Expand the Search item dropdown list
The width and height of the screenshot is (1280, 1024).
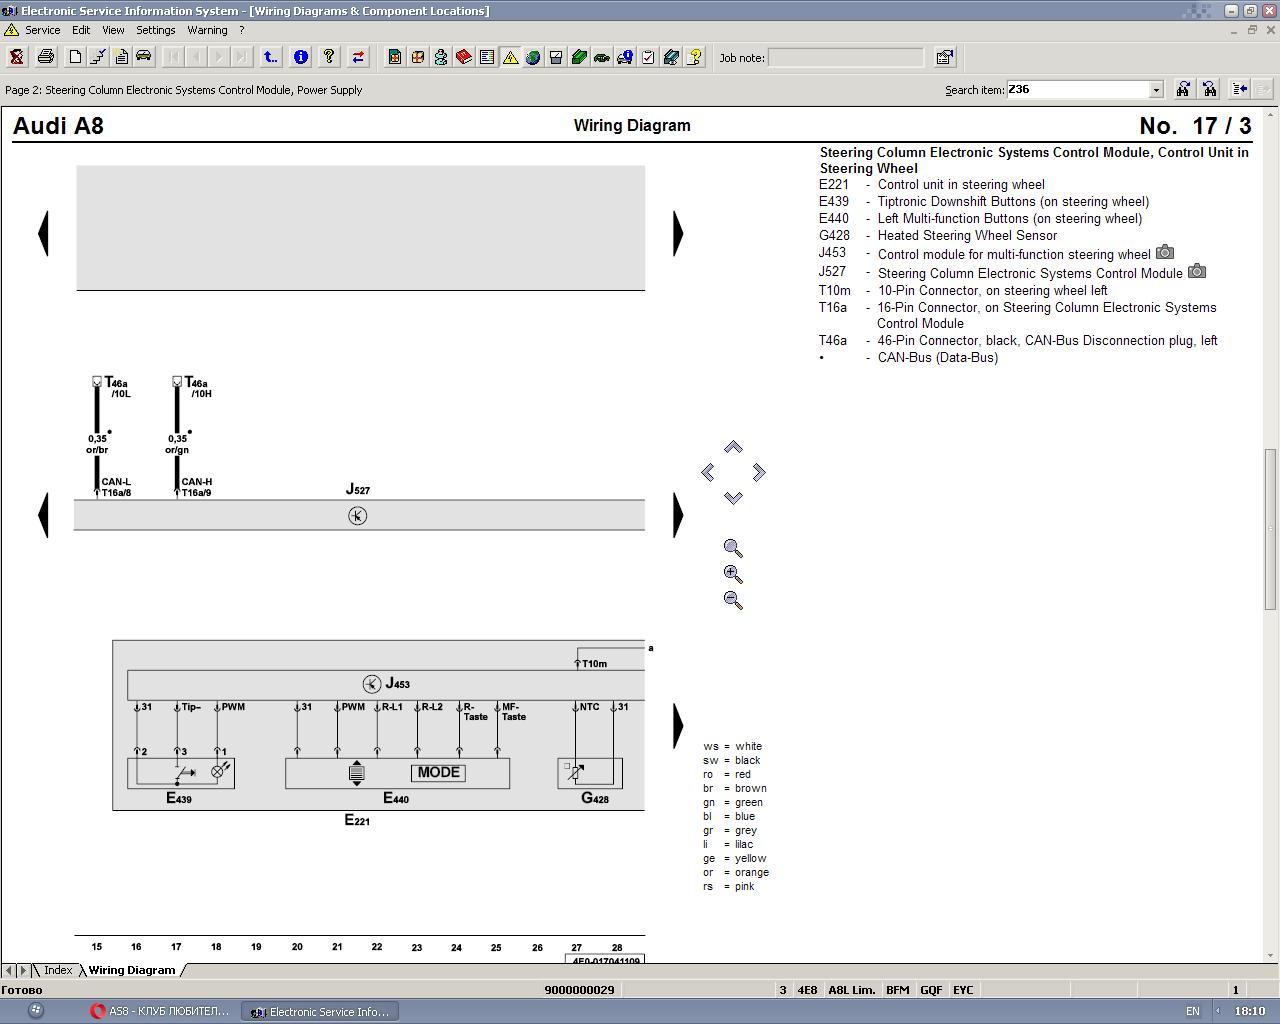tap(1156, 90)
